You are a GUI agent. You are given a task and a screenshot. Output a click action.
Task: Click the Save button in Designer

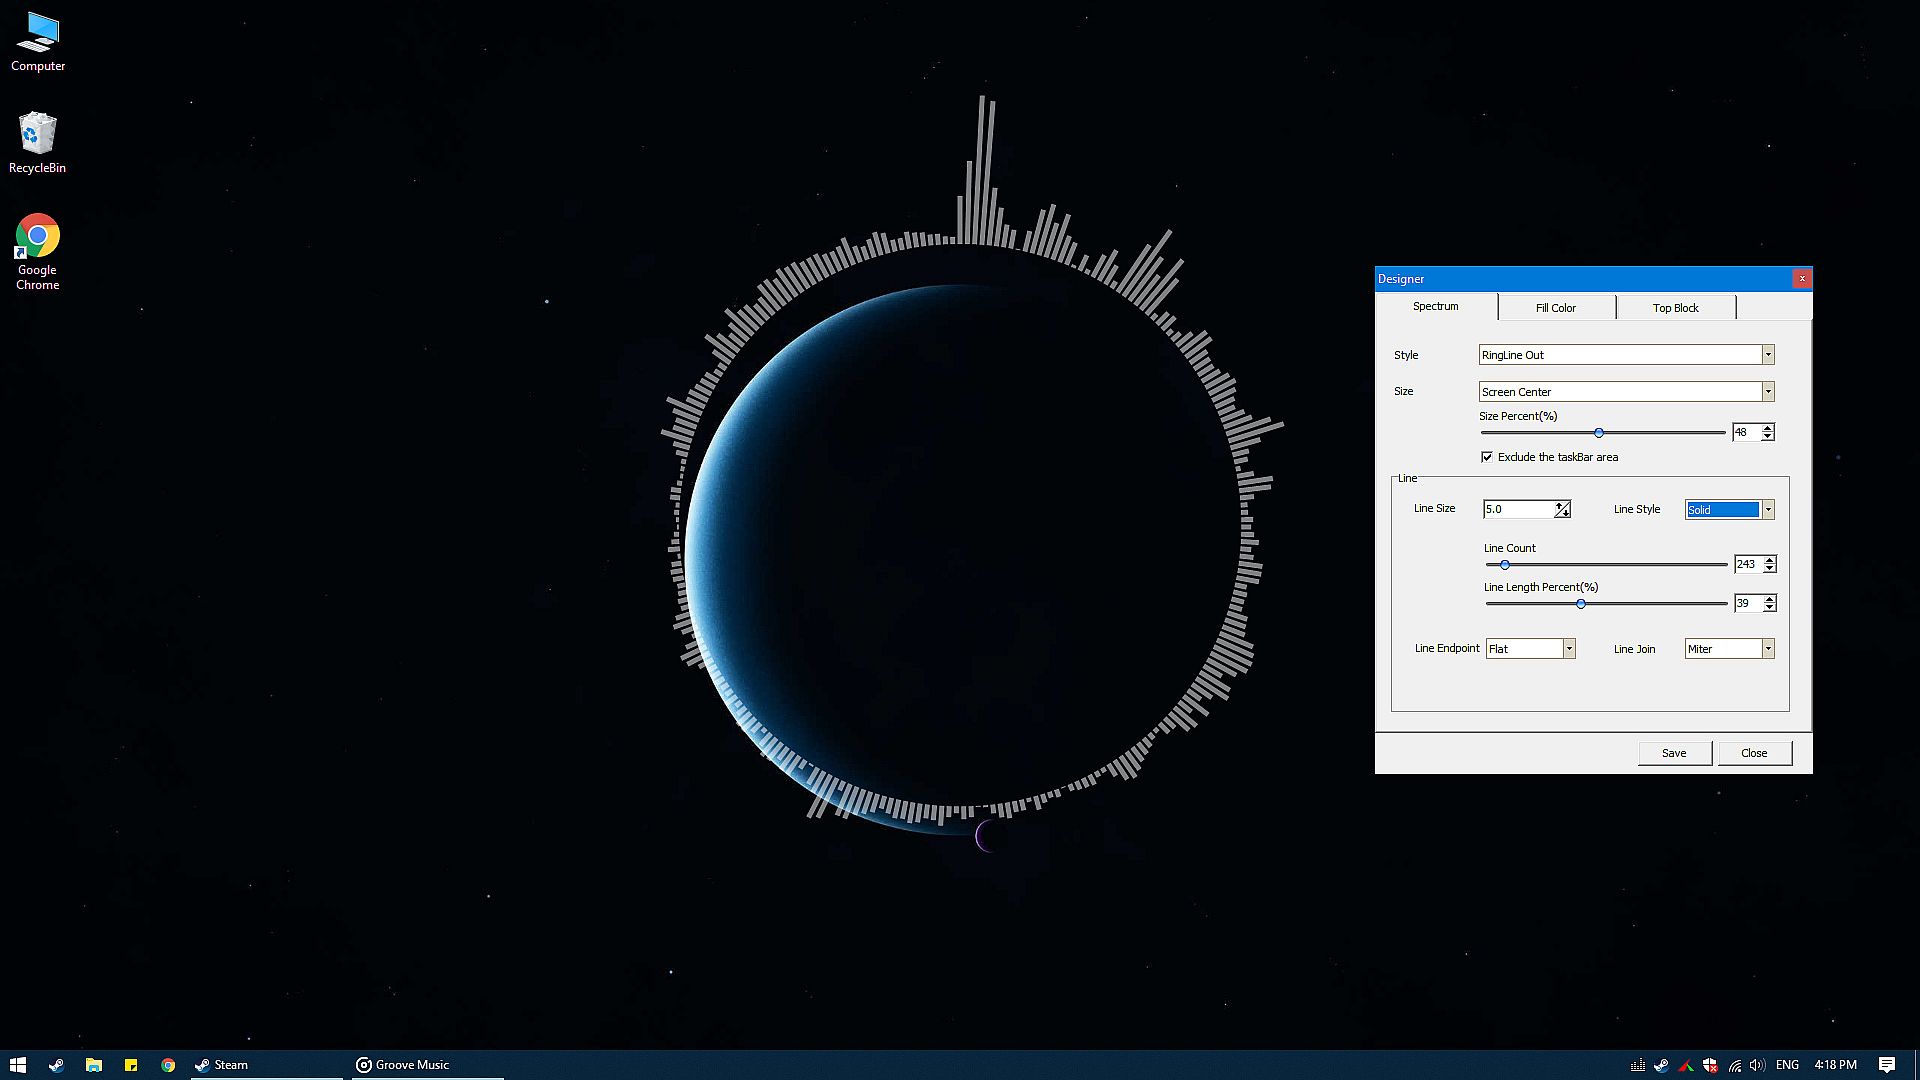[1674, 753]
